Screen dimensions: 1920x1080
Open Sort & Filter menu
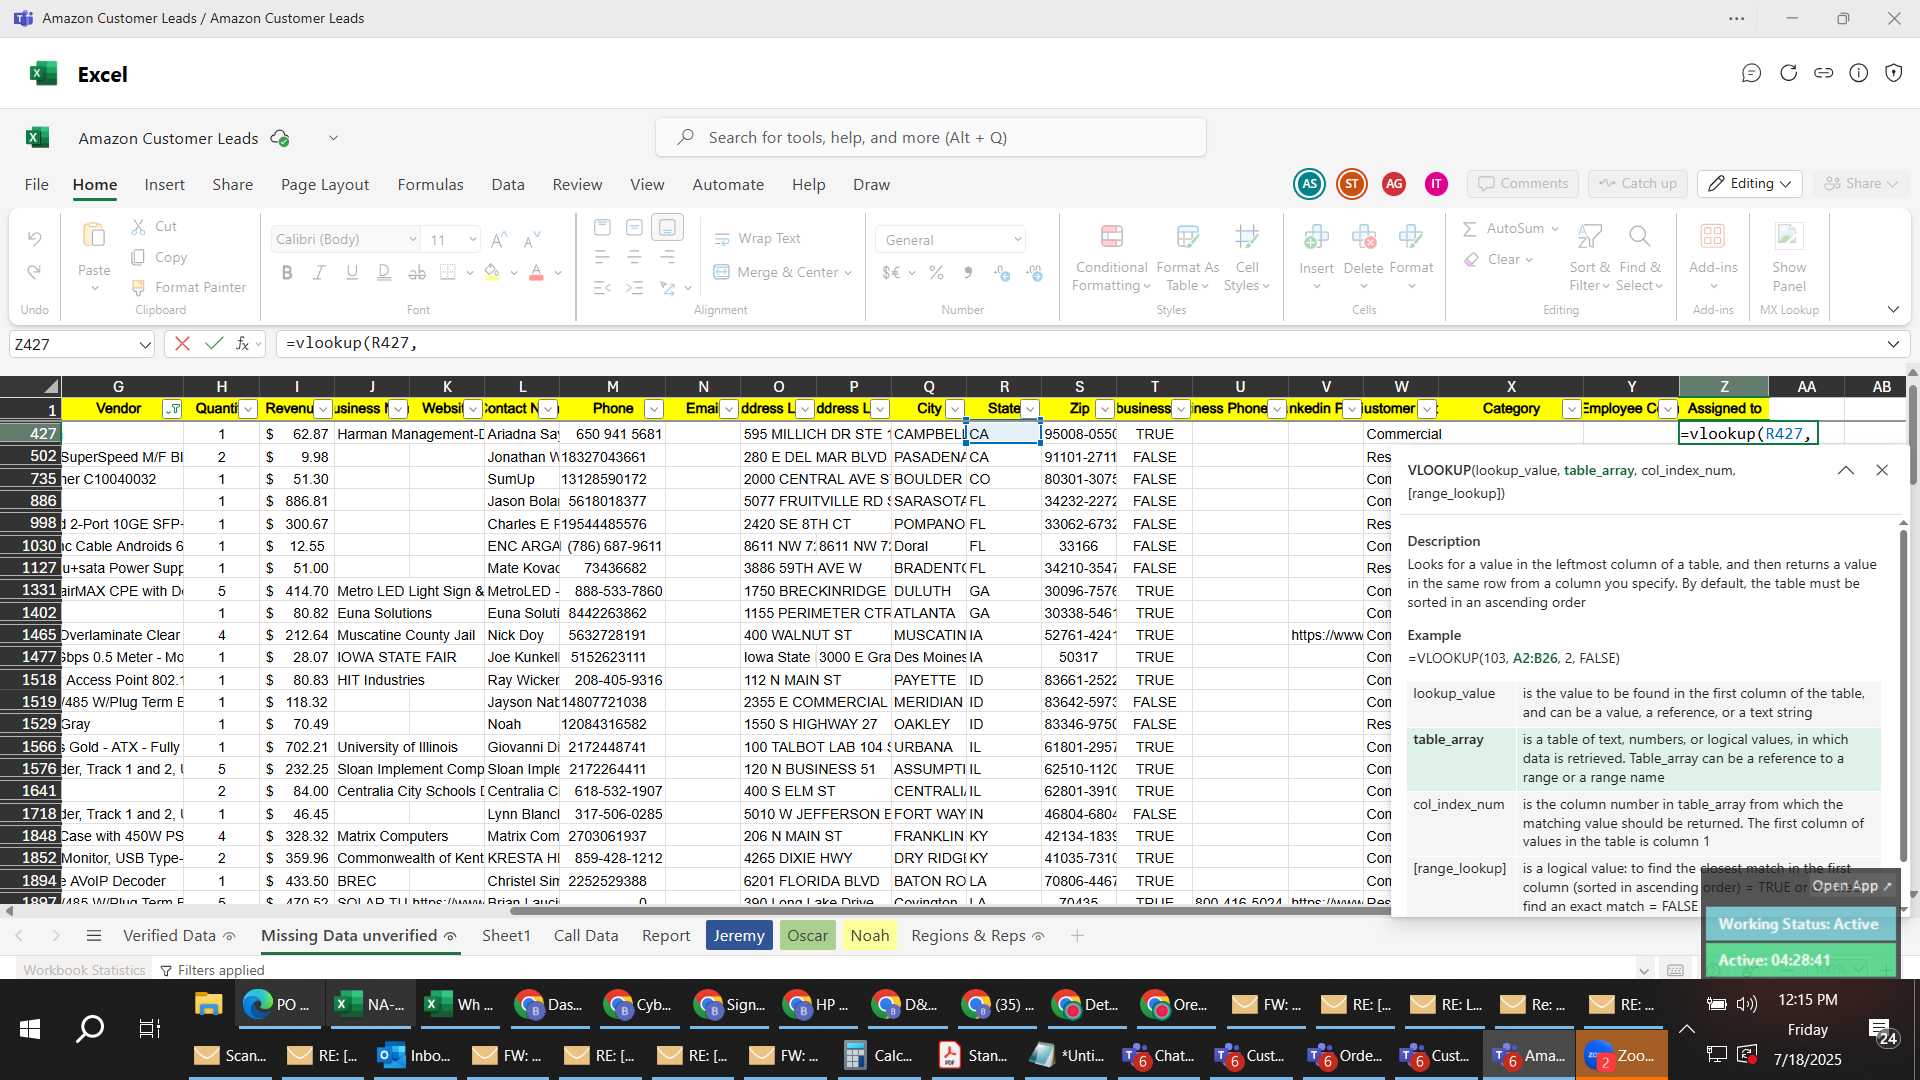[x=1589, y=259]
